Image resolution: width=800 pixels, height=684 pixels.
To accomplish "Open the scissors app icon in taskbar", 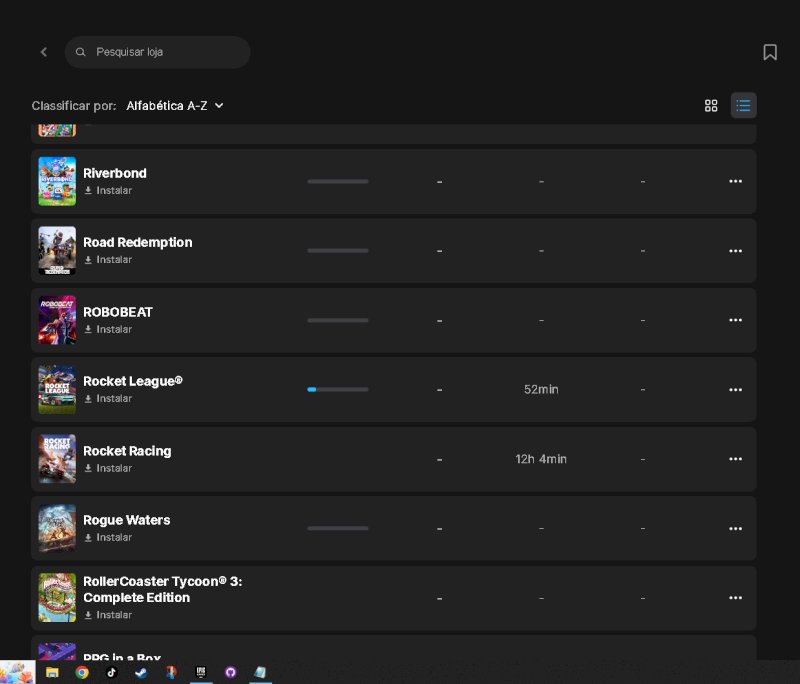I will pos(171,672).
